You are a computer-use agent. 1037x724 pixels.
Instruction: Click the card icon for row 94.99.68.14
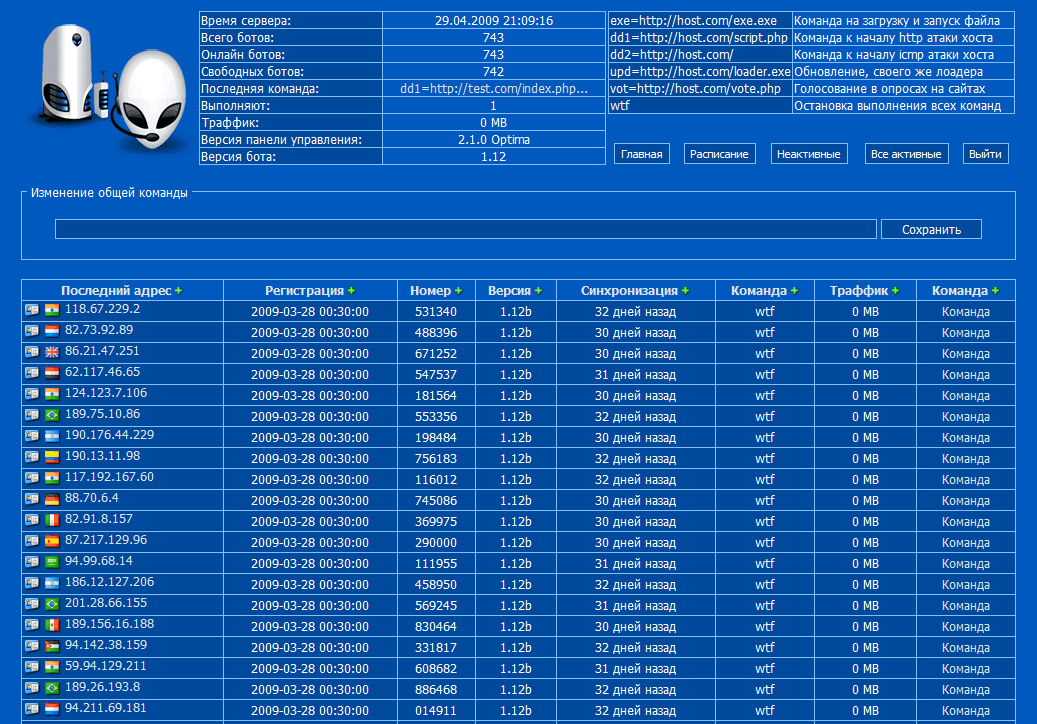tap(32, 561)
